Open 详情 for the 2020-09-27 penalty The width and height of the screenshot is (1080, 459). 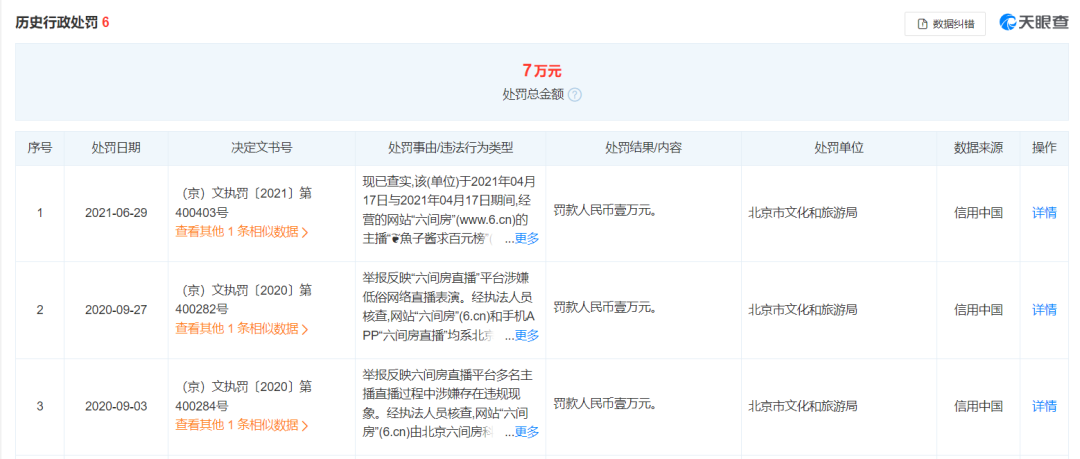click(1044, 310)
